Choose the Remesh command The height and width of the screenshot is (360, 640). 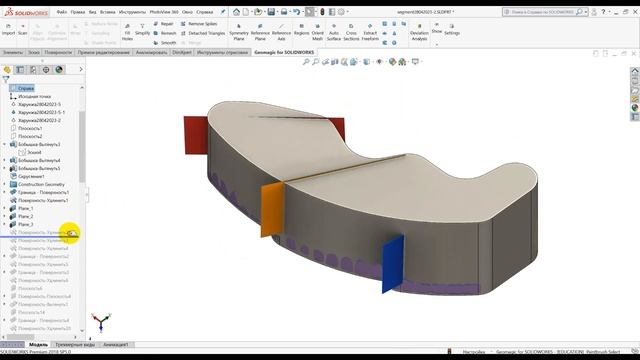pyautogui.click(x=165, y=33)
